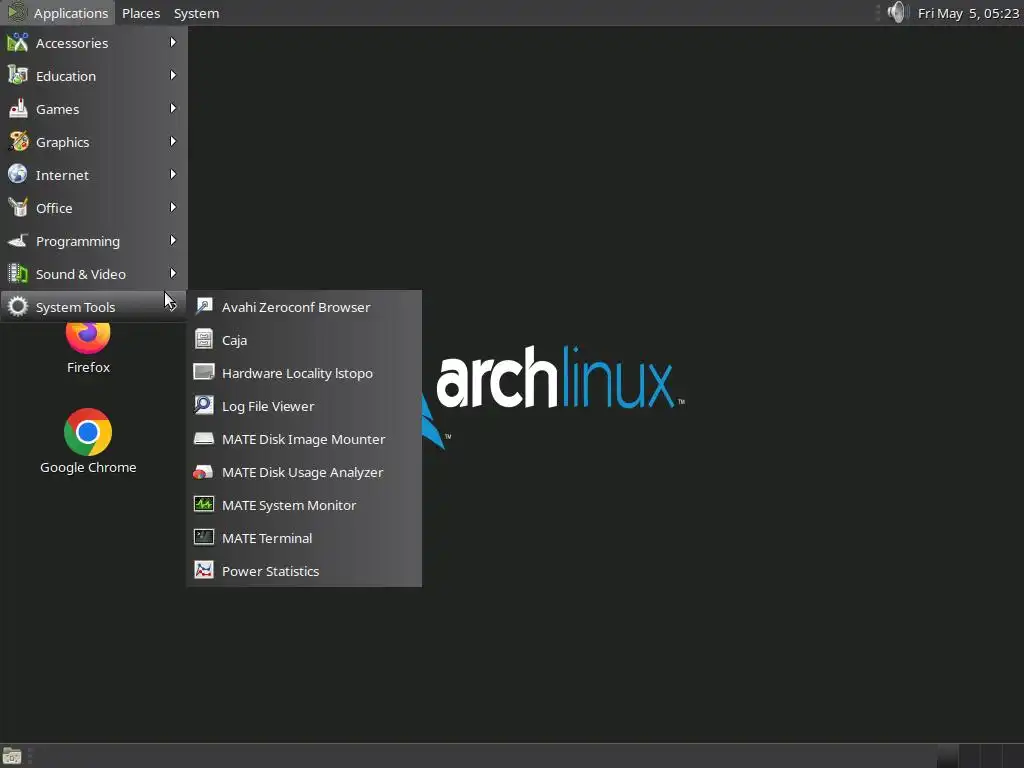Open MATE Disk Usage Analyzer
Screen dimensions: 1024x768
pyautogui.click(x=304, y=472)
